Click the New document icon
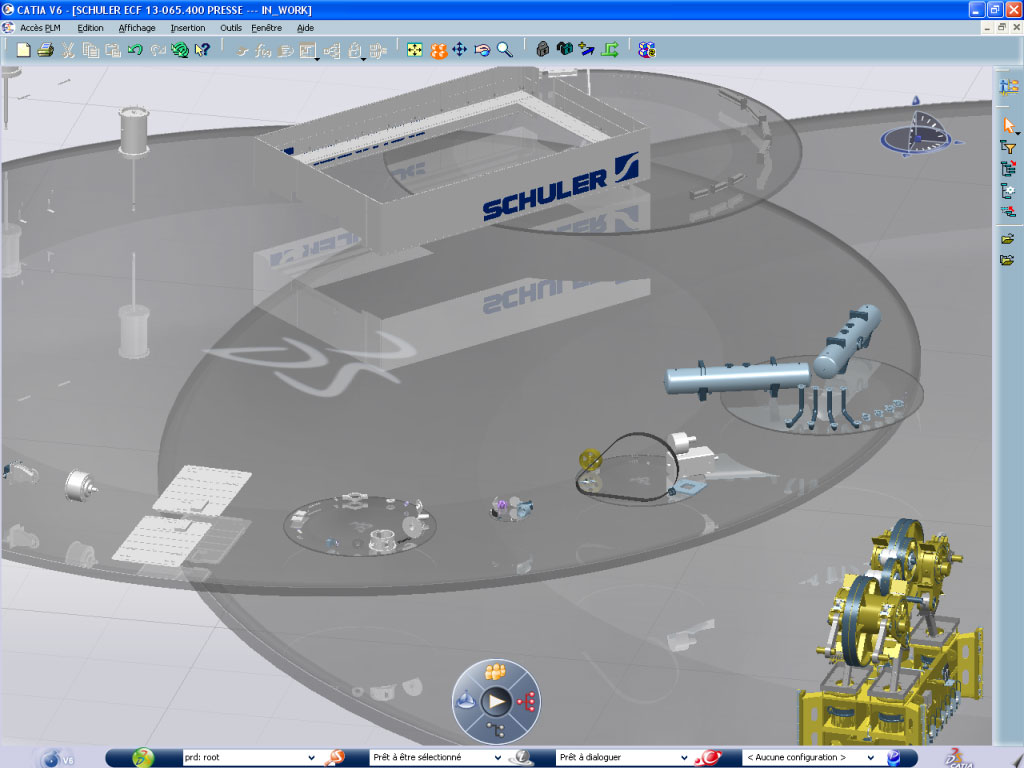Image resolution: width=1024 pixels, height=768 pixels. tap(24, 50)
